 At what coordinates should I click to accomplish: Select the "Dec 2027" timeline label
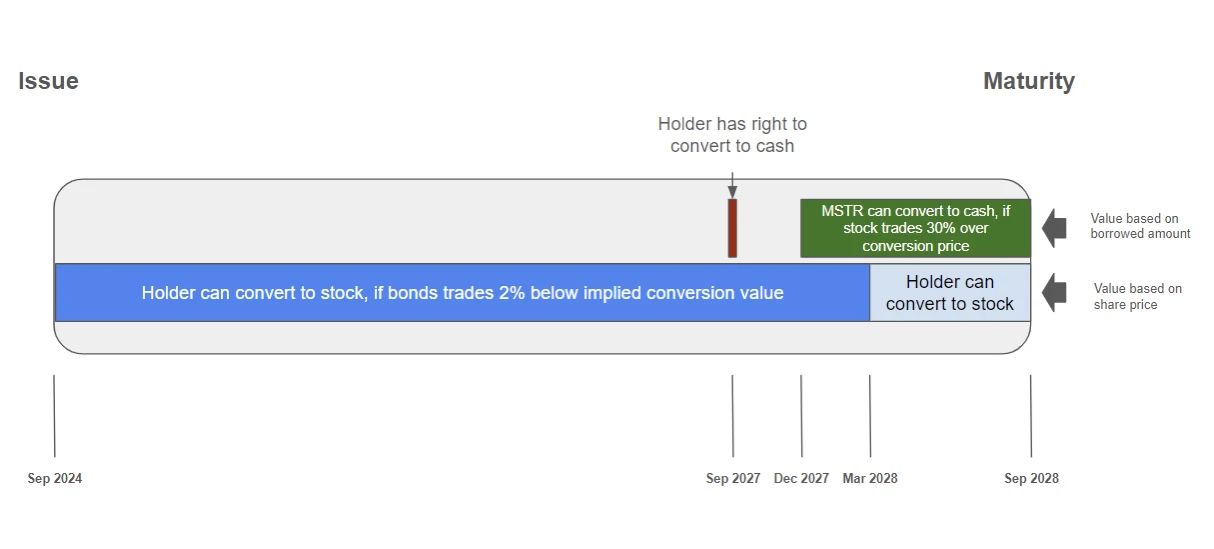pyautogui.click(x=801, y=478)
